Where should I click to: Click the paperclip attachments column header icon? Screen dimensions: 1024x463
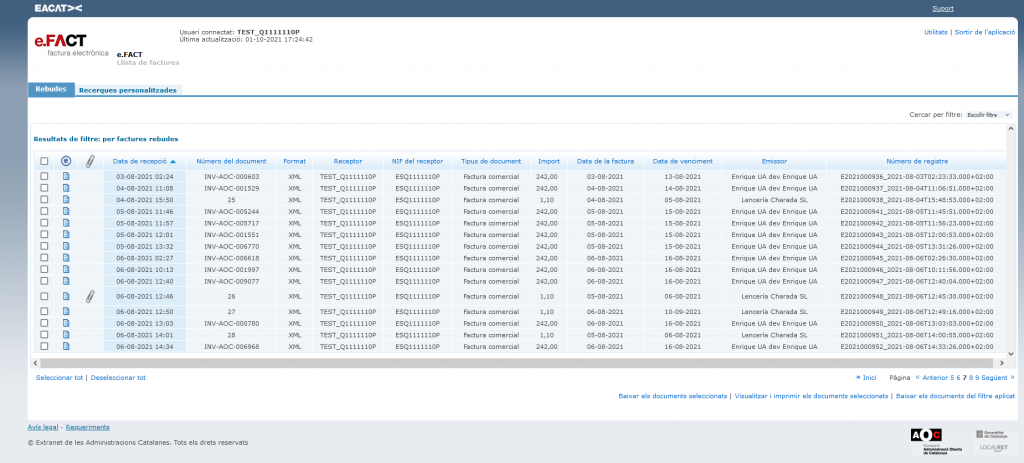89,161
